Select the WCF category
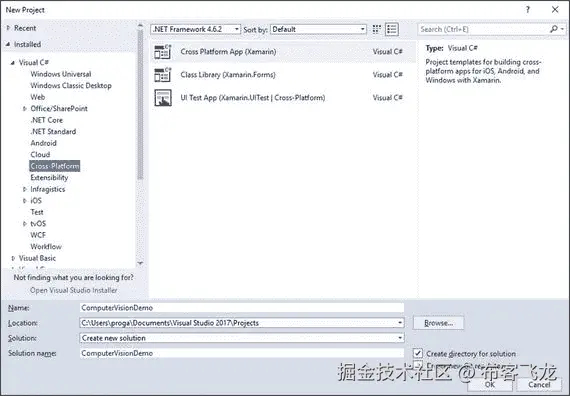 point(38,235)
